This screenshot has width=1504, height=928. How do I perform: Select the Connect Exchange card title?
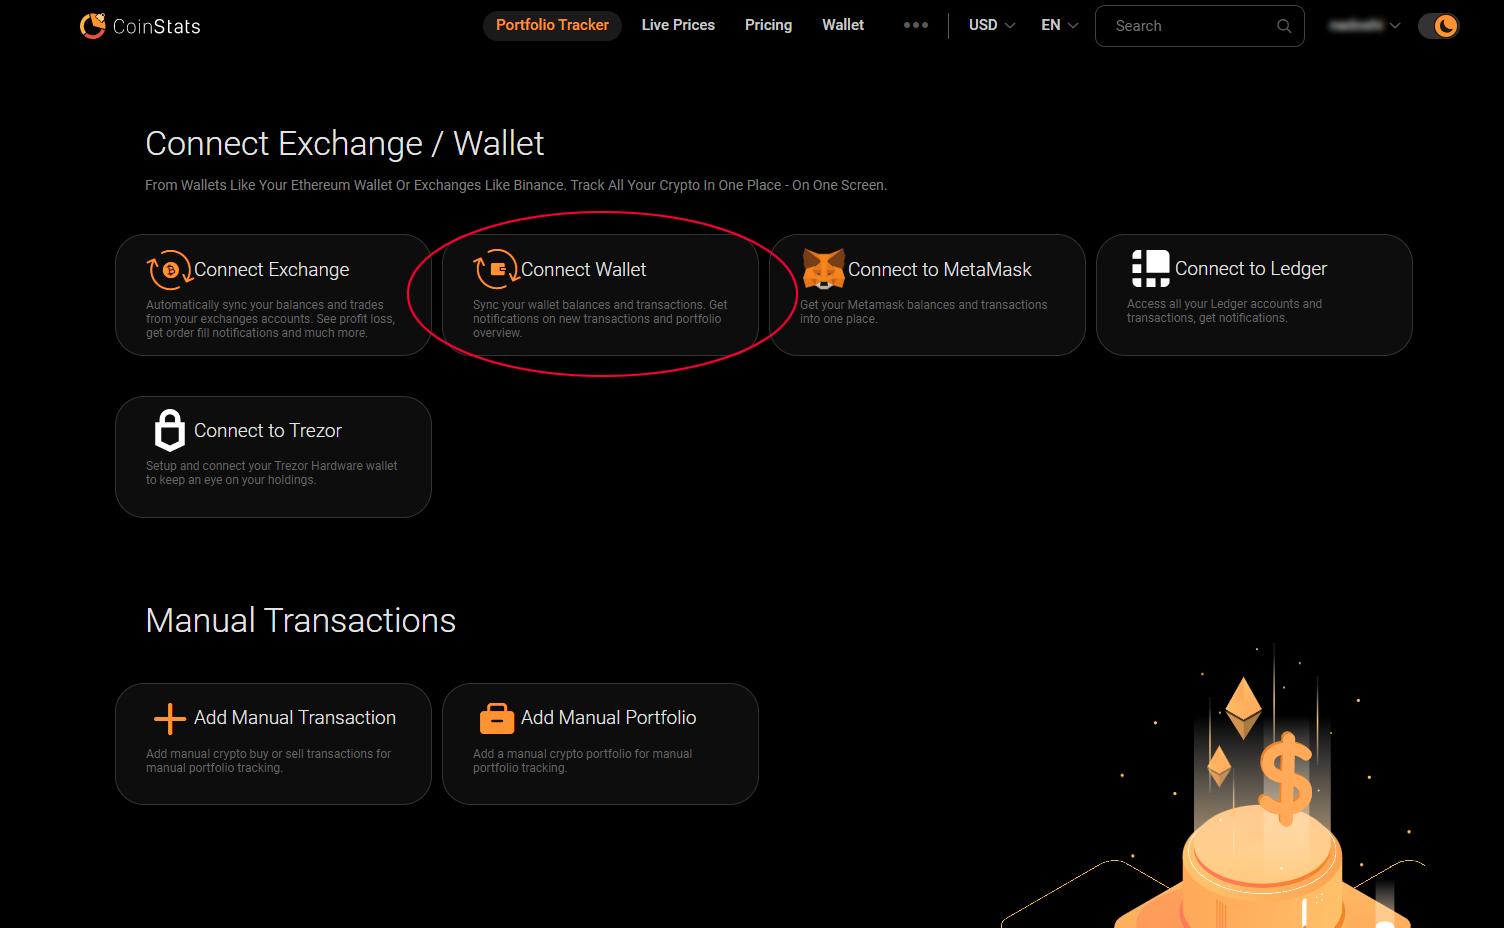(272, 270)
